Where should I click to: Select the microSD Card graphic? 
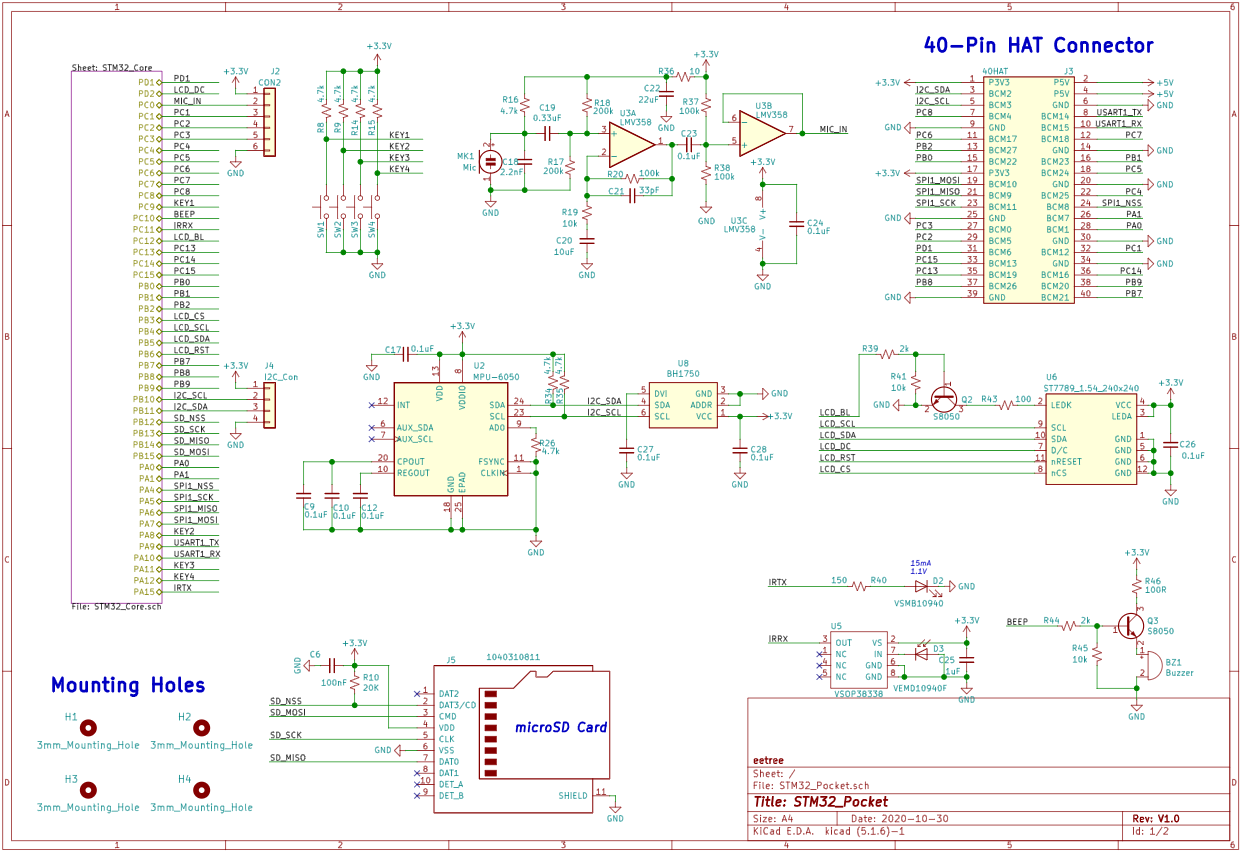pyautogui.click(x=545, y=725)
